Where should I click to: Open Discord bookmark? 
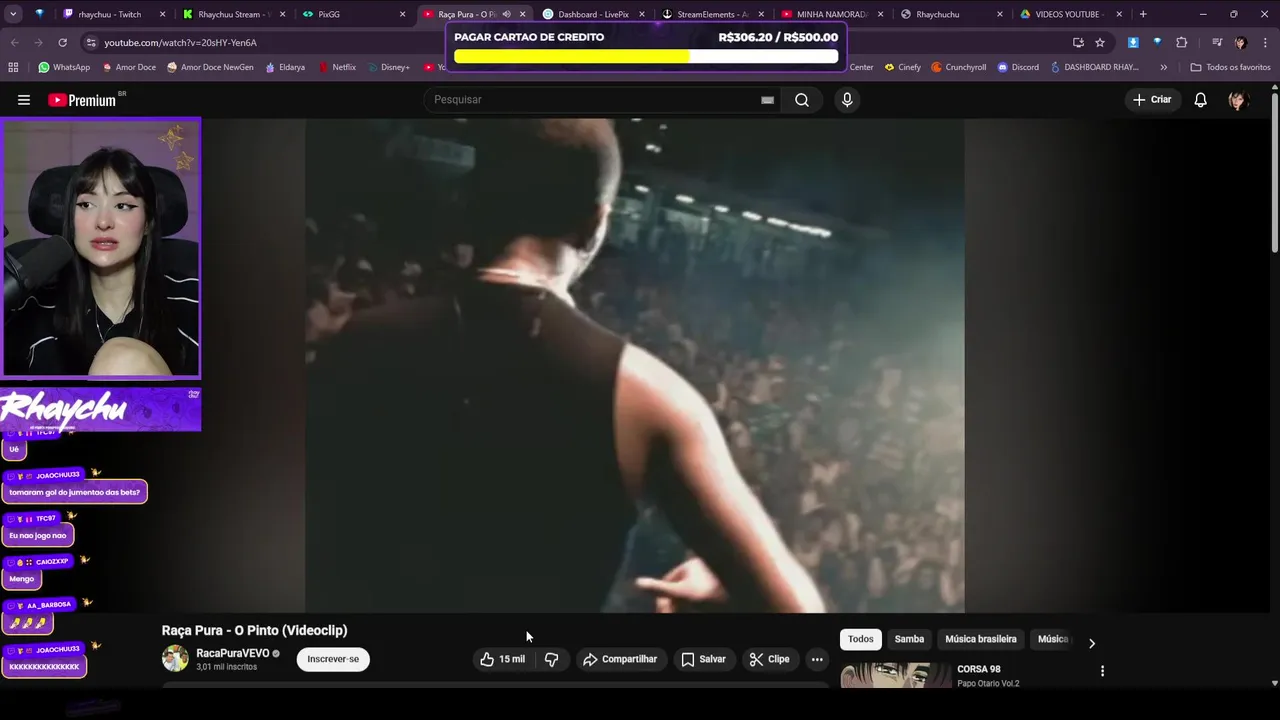pos(1018,67)
